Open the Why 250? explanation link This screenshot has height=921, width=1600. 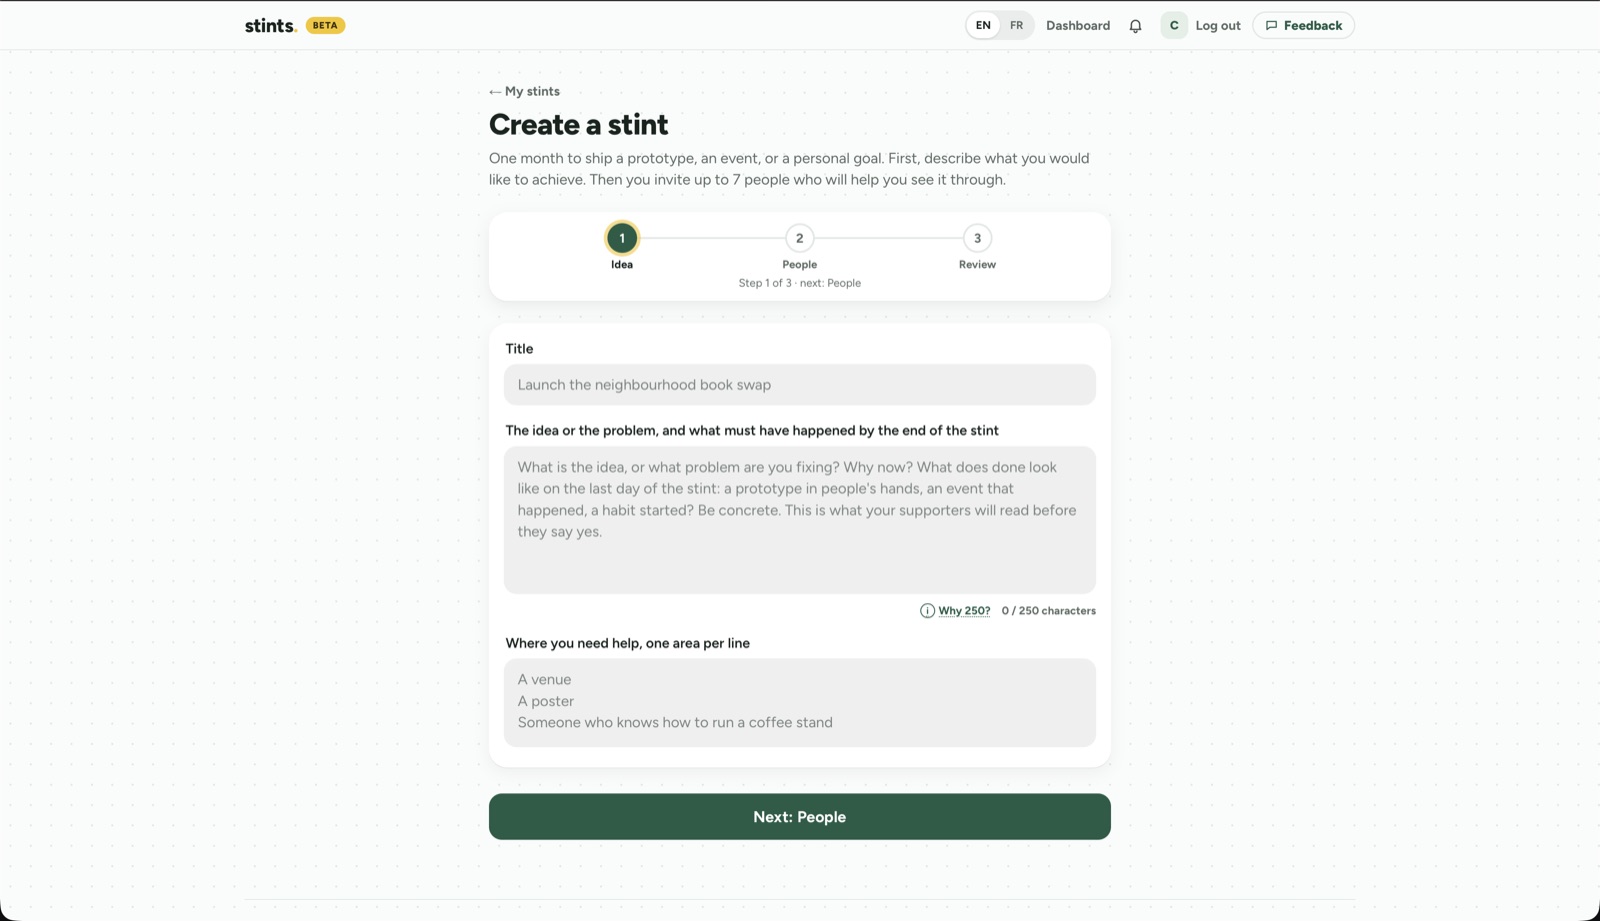(964, 611)
